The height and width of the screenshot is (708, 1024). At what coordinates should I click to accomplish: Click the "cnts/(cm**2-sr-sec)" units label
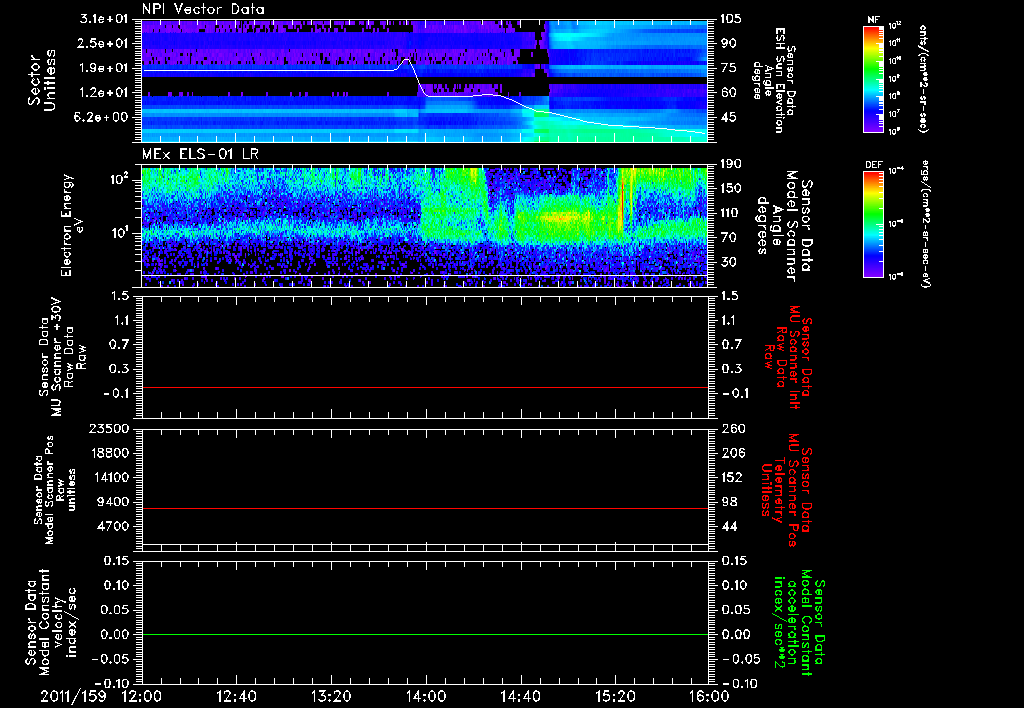click(923, 79)
